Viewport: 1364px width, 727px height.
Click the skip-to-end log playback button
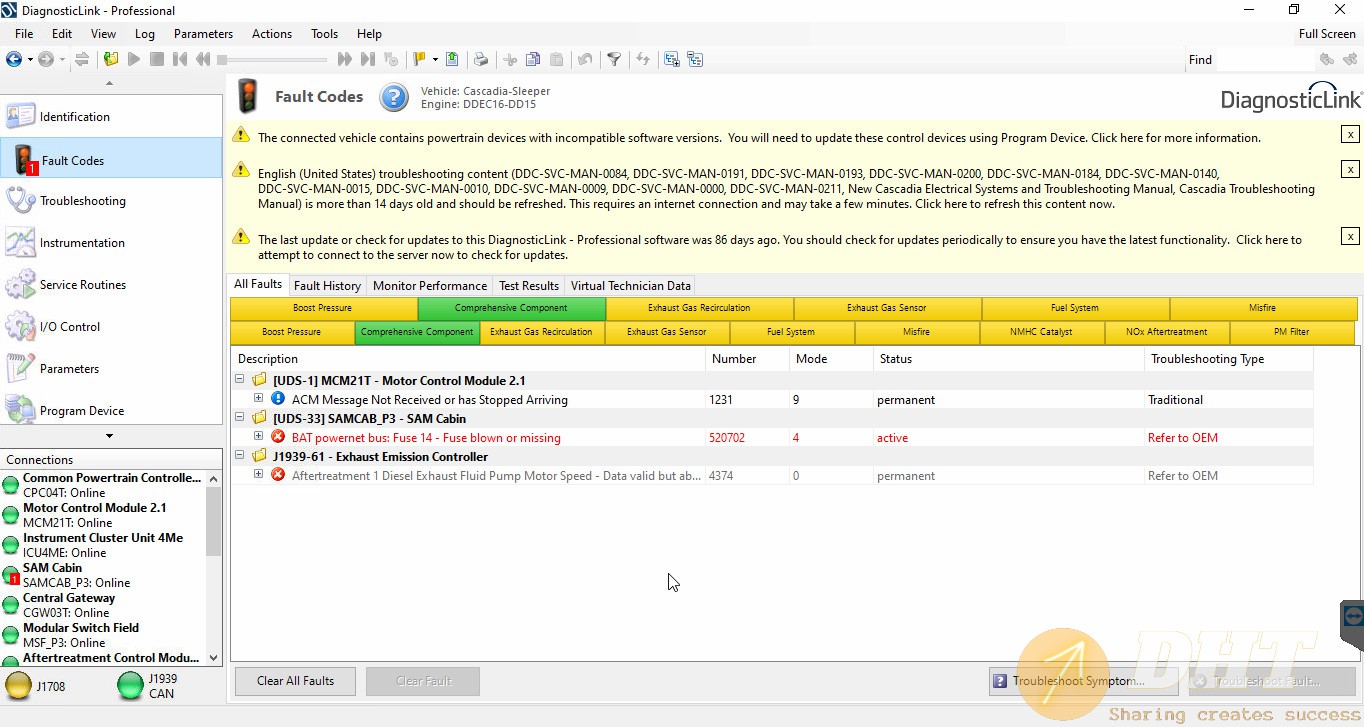pos(368,59)
